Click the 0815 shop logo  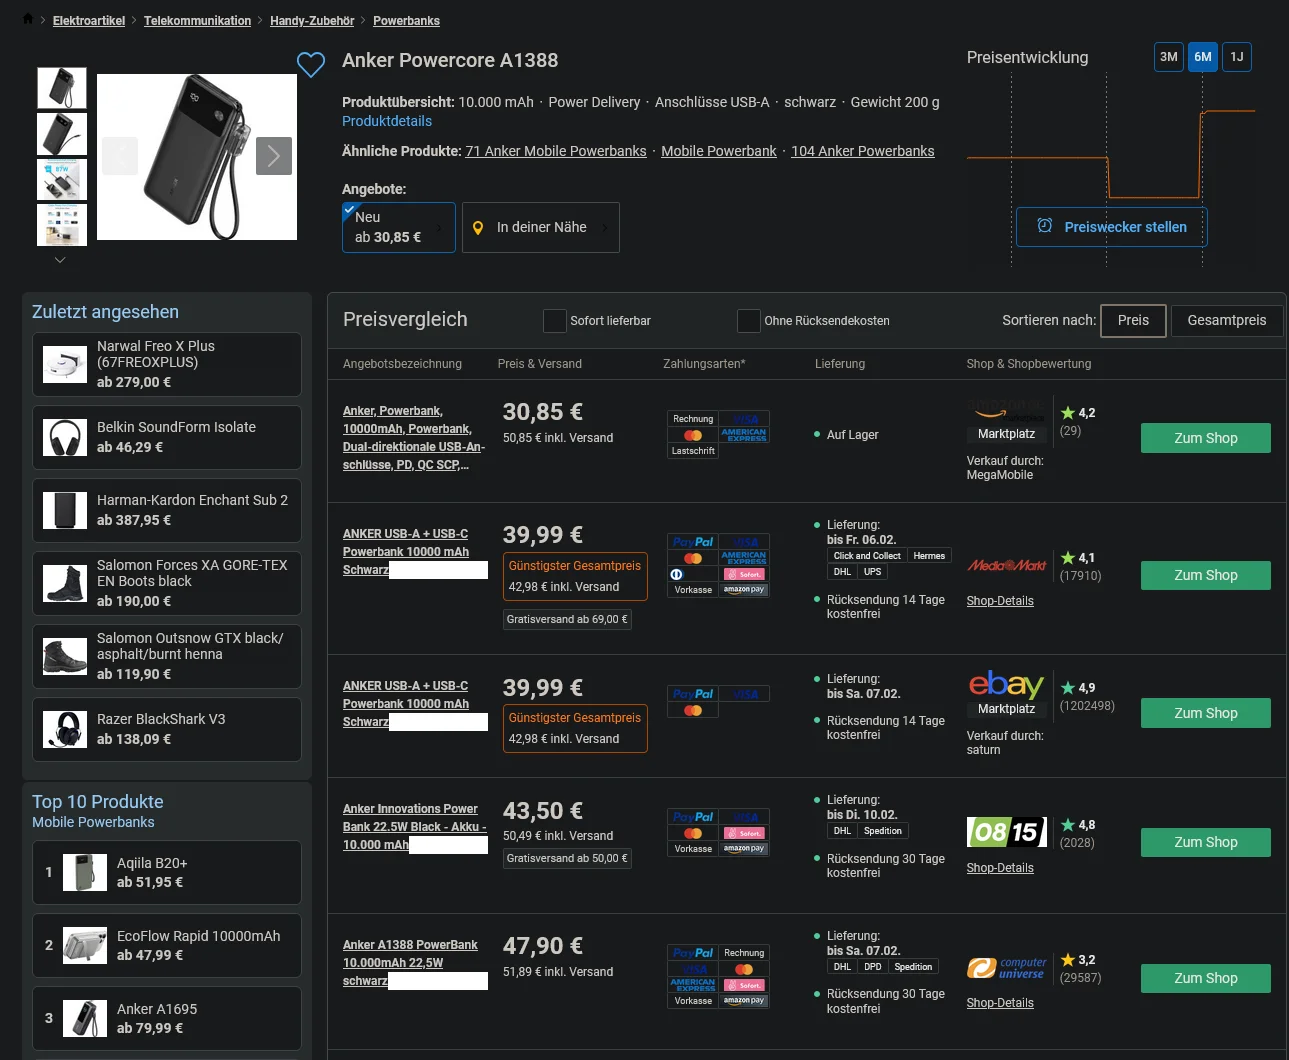click(1007, 832)
